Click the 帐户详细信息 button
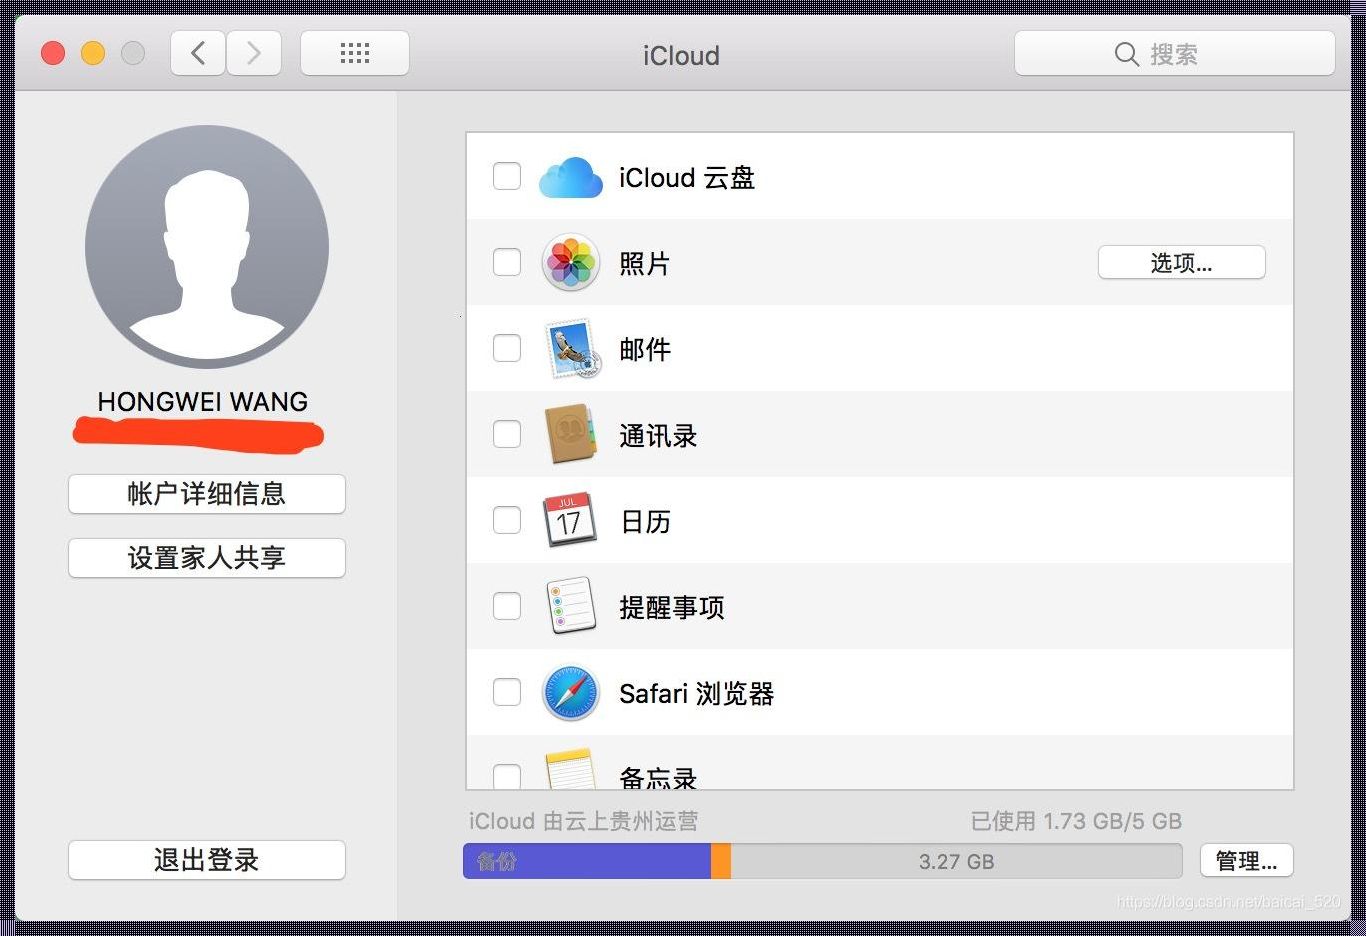 point(207,494)
